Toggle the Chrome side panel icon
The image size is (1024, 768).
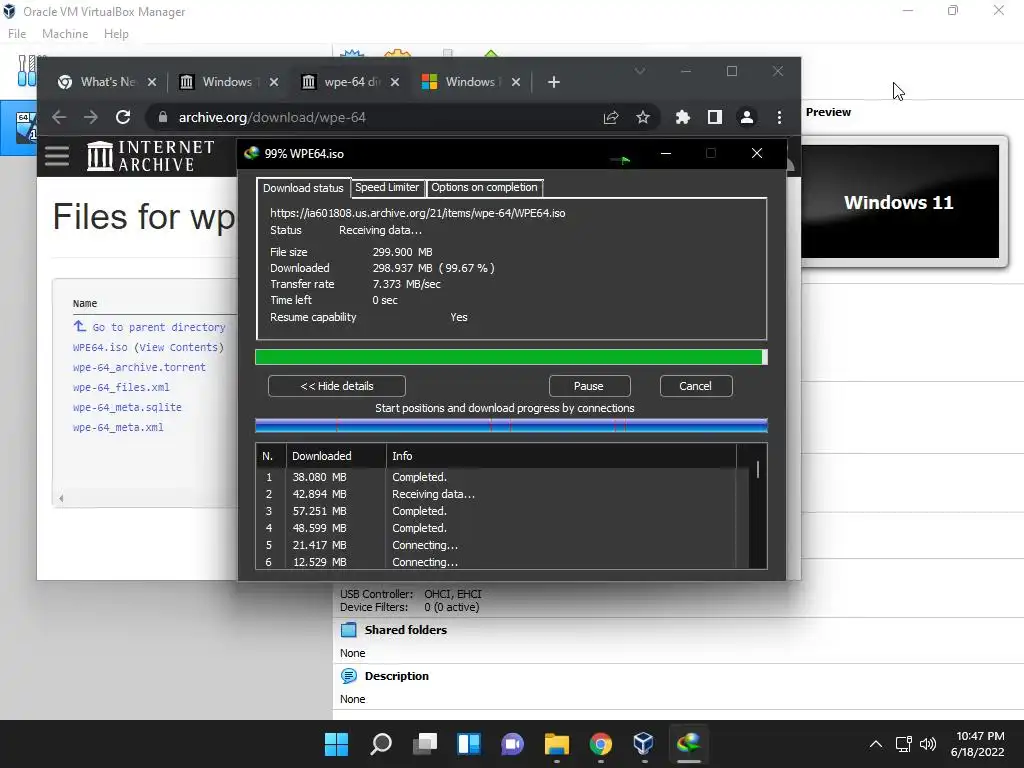pyautogui.click(x=714, y=117)
